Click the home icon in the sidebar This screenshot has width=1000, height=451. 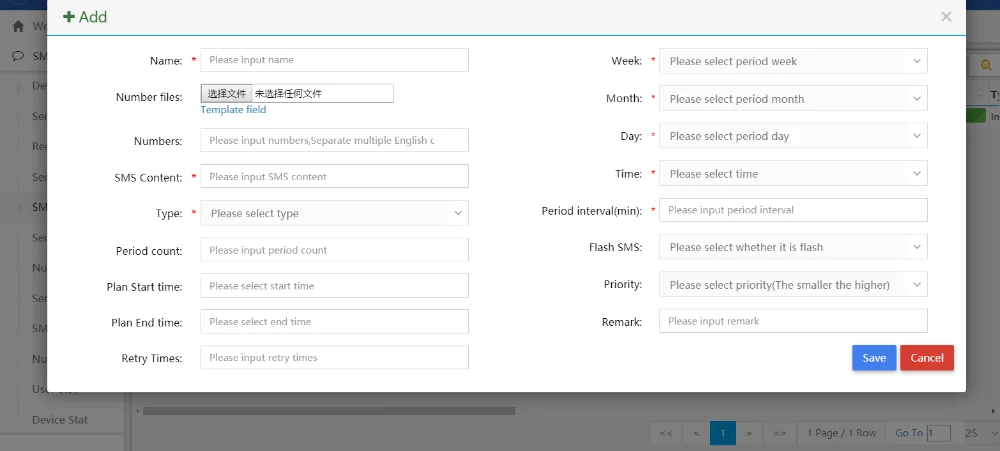[x=18, y=26]
